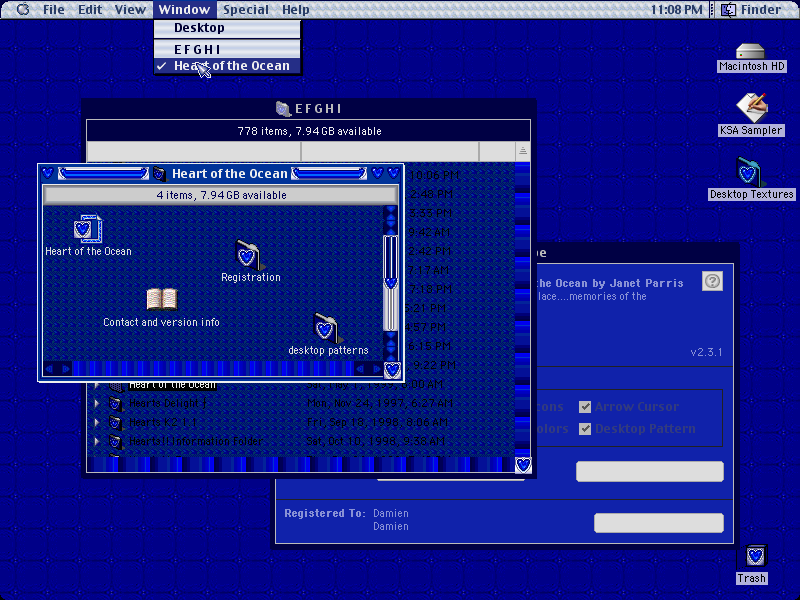Open the Special menu

click(245, 9)
